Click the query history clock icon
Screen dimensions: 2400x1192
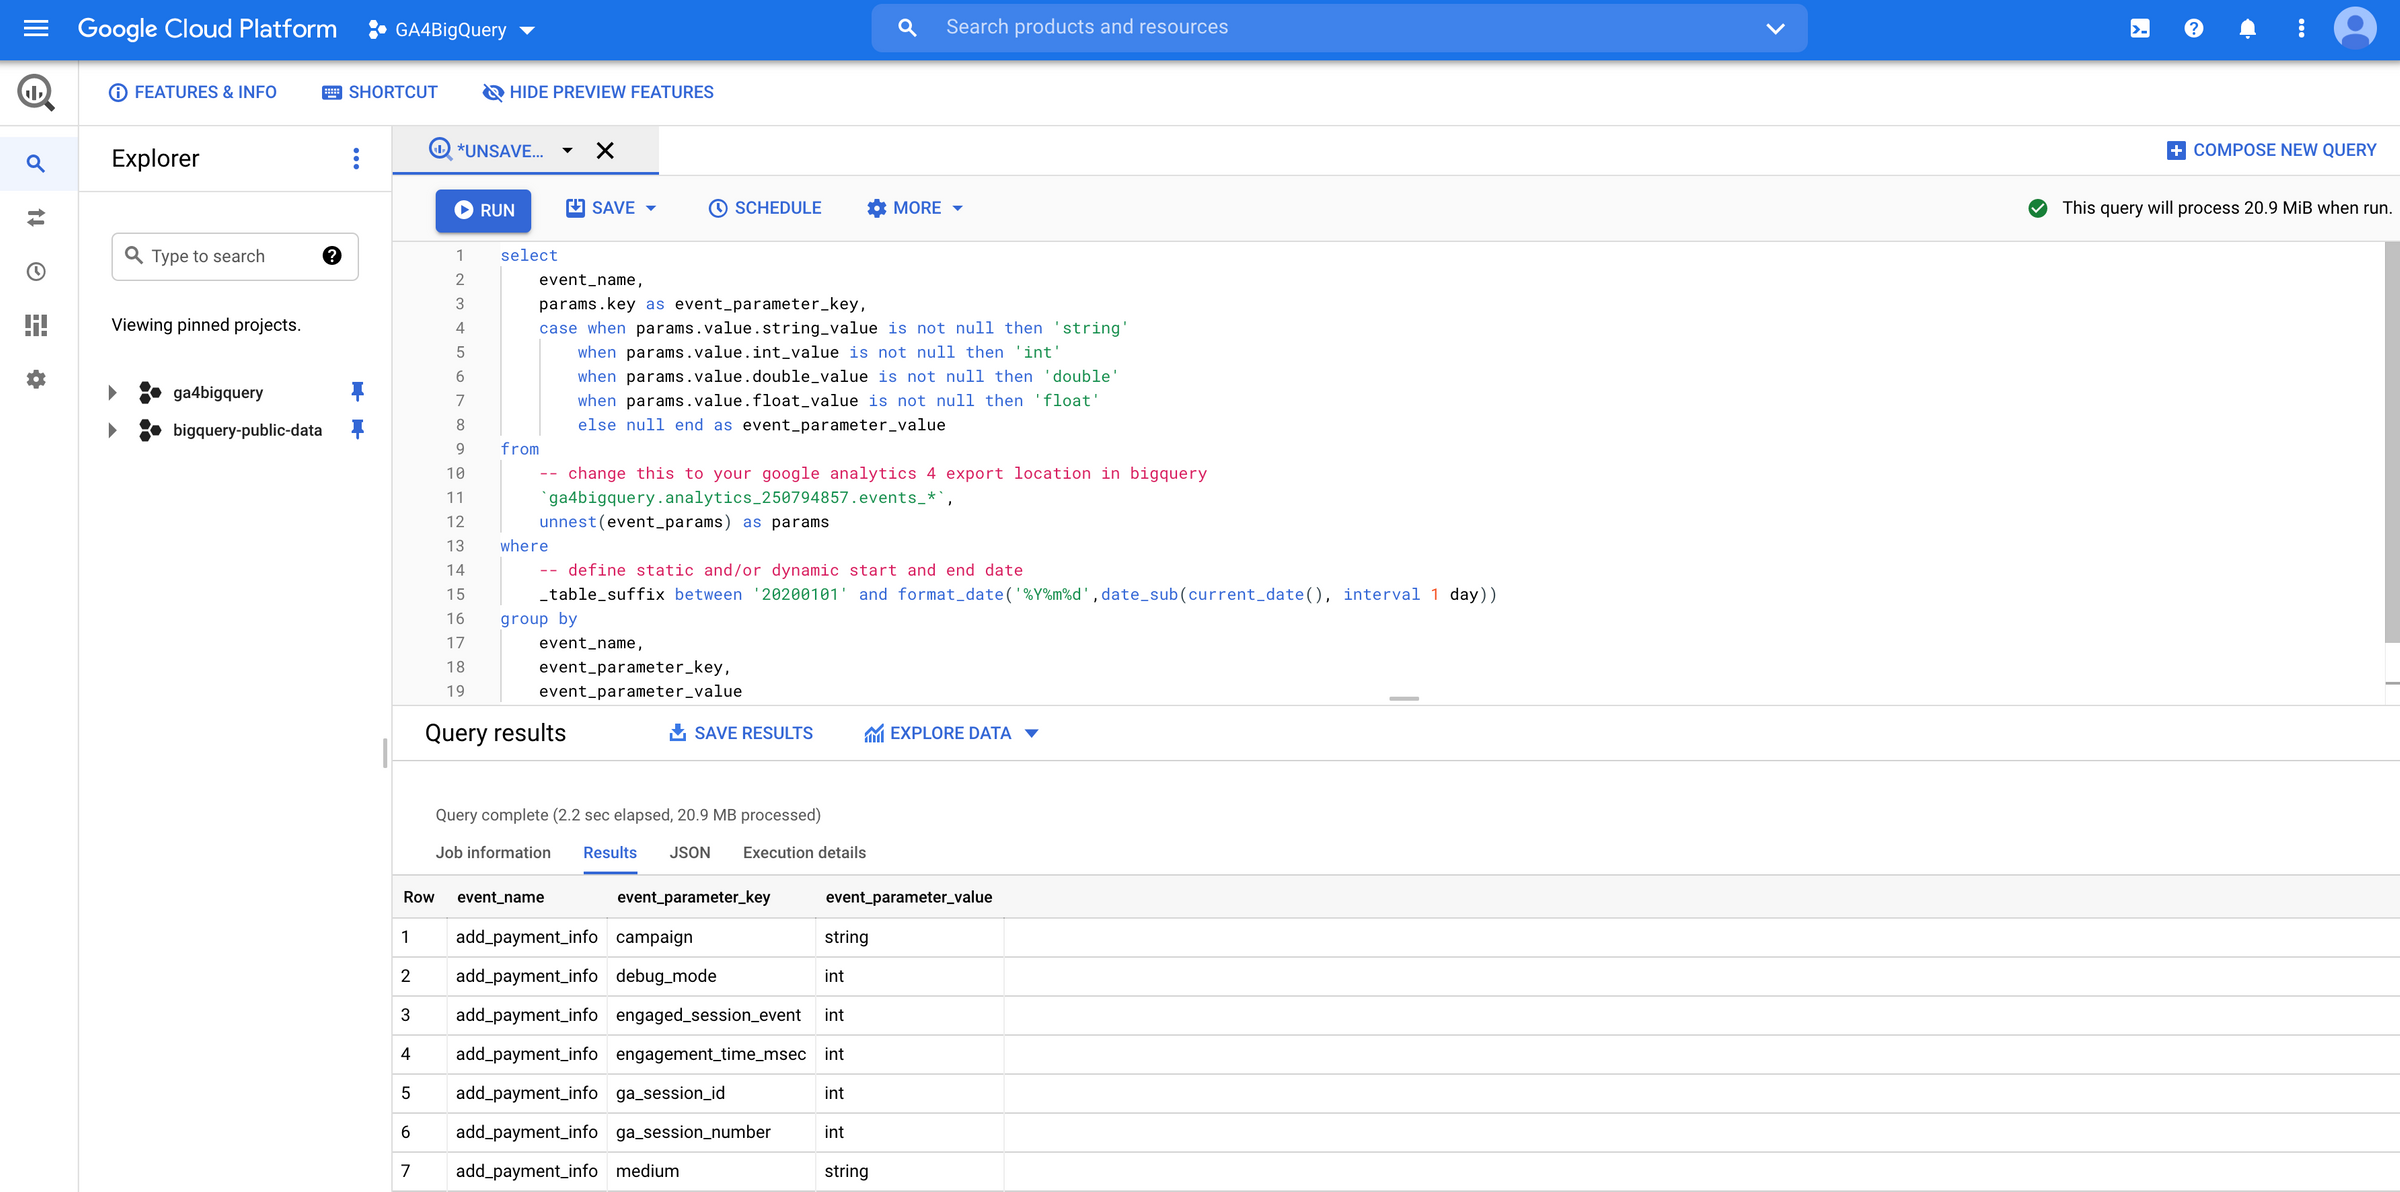pos(36,271)
